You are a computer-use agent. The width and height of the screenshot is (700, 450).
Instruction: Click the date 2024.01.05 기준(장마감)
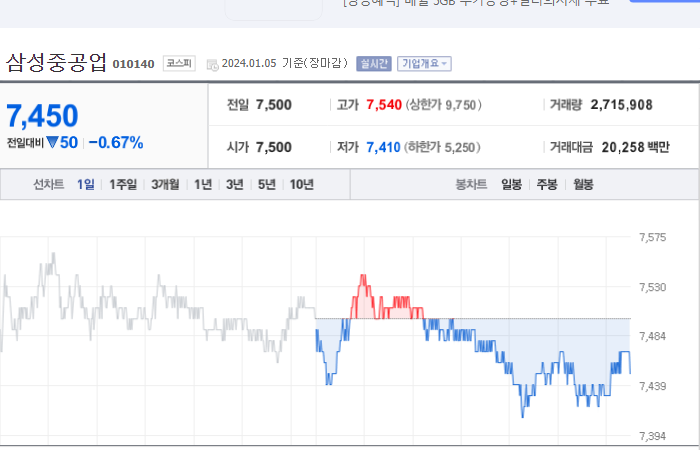[284, 63]
